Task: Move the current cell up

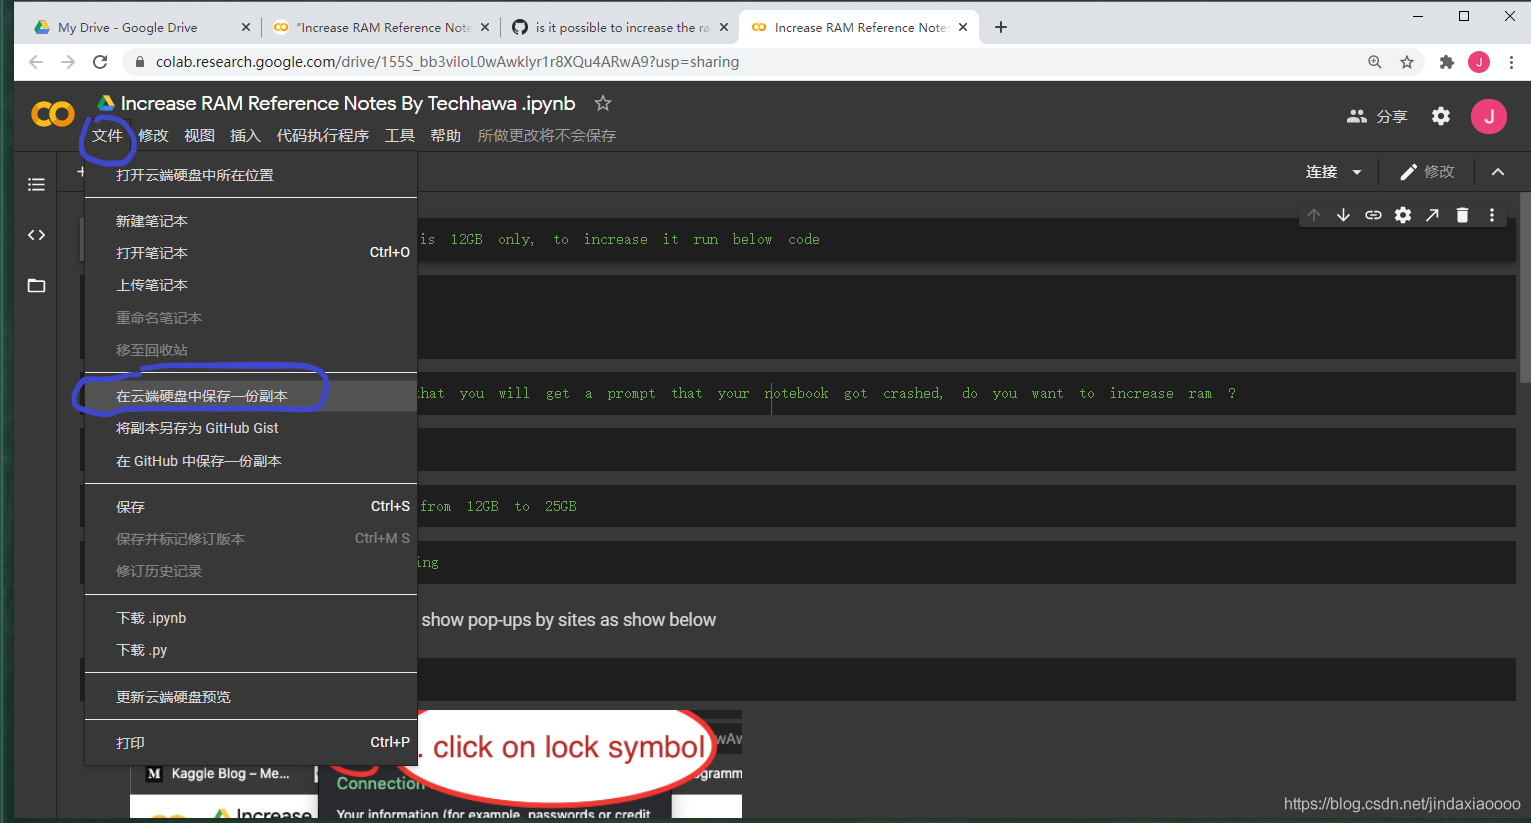Action: (1313, 214)
